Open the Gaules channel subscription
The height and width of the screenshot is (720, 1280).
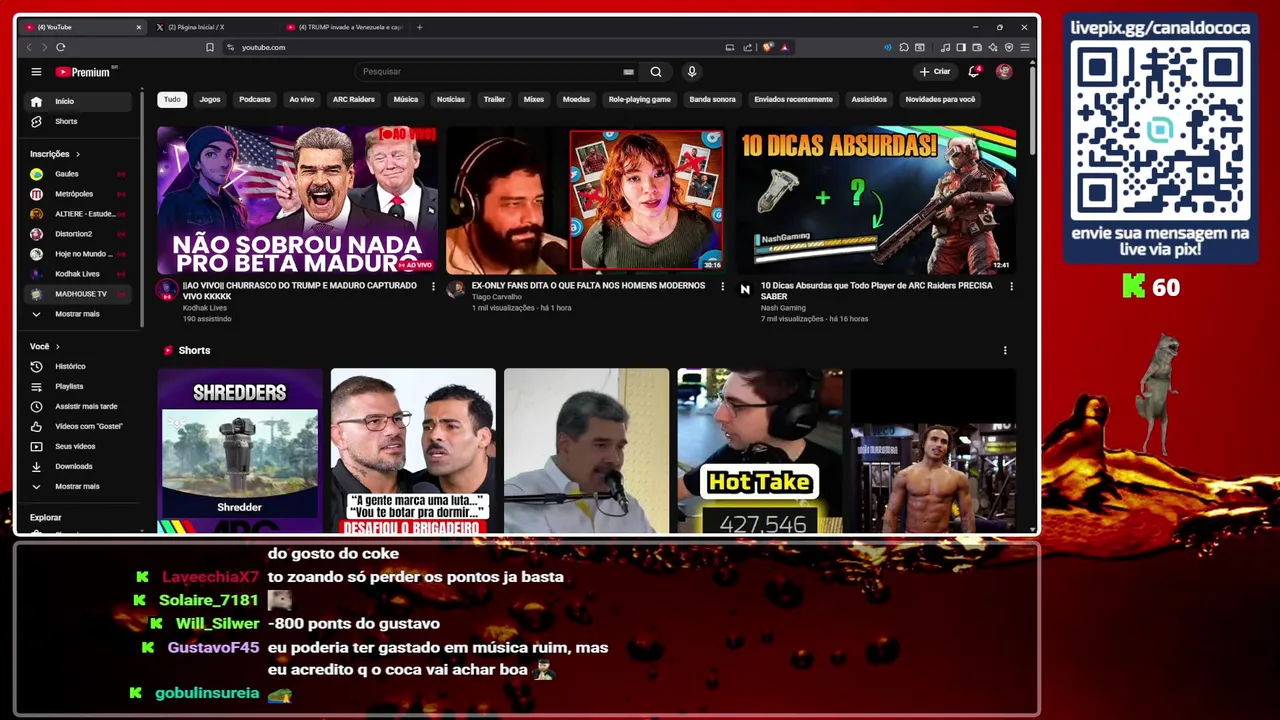79,174
